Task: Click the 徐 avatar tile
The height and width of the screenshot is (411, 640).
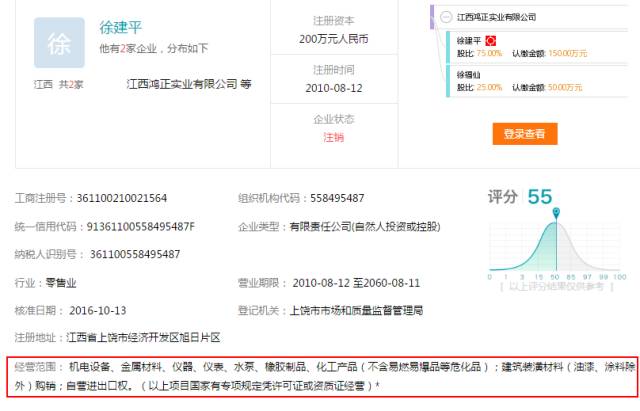Action: pyautogui.click(x=59, y=42)
